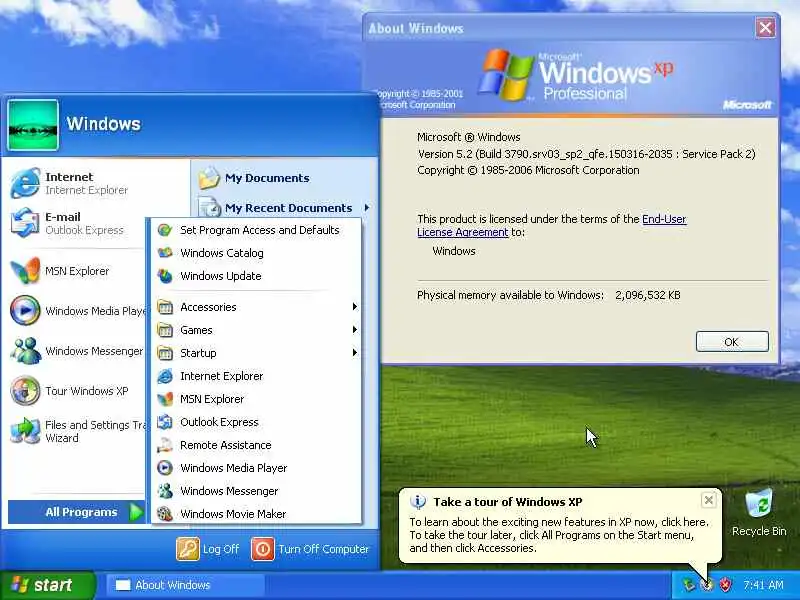Click the Internet Explorer icon in All Programs
Image resolution: width=800 pixels, height=600 pixels.
click(165, 376)
